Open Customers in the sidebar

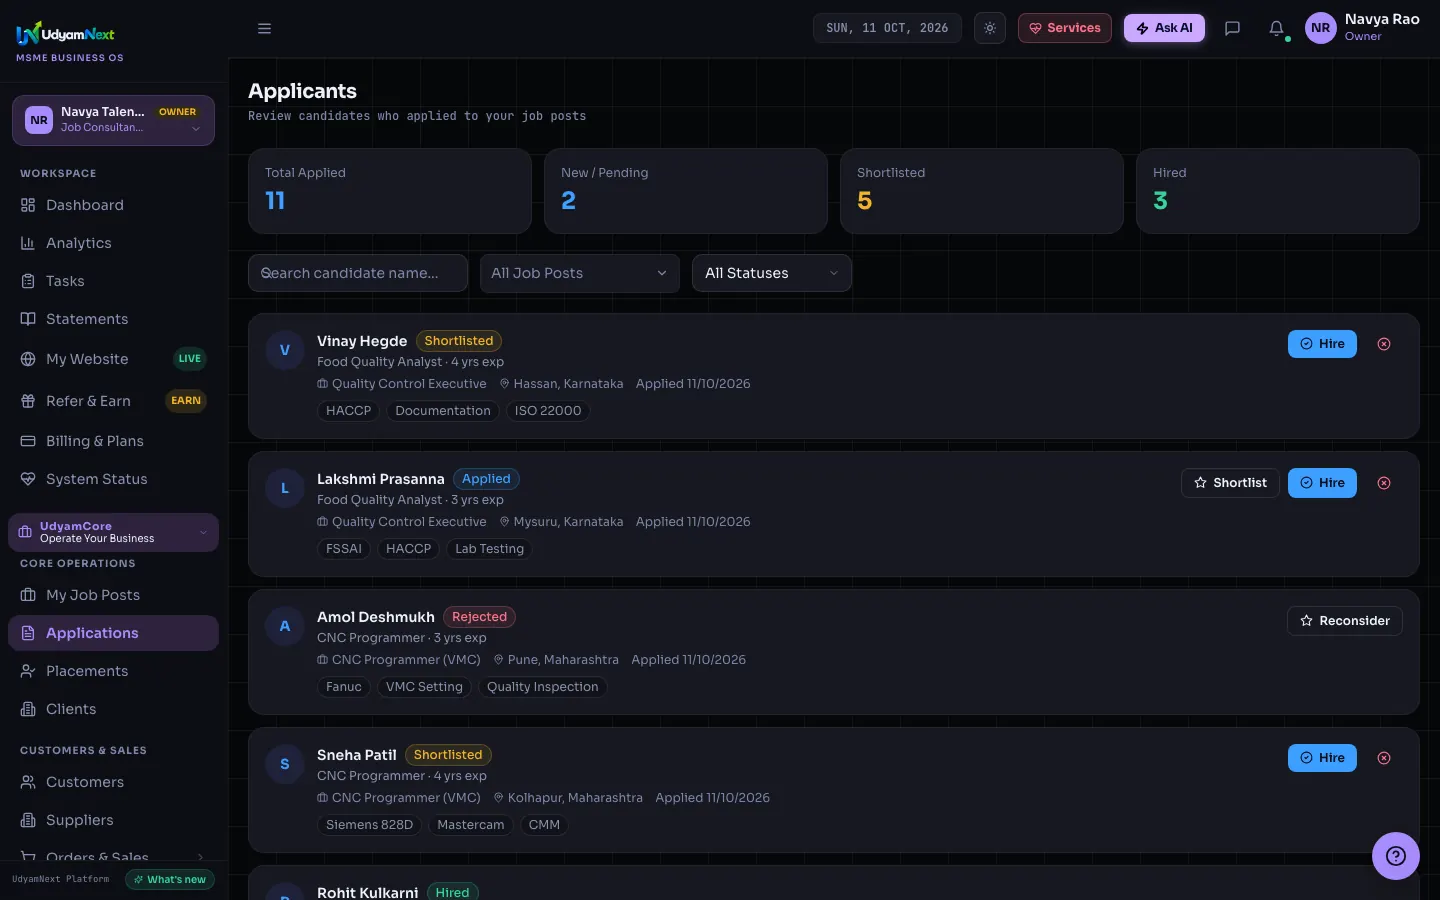point(113,782)
